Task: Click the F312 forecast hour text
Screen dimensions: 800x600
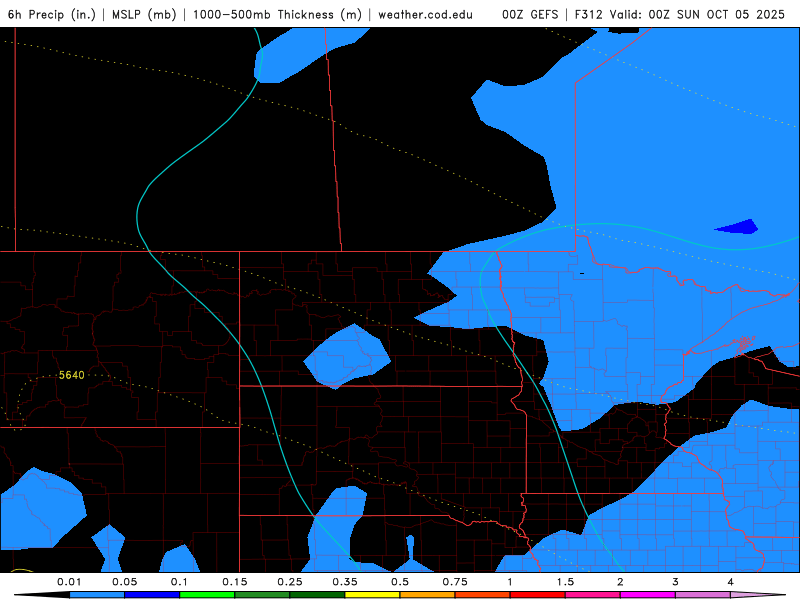Action: [x=588, y=14]
